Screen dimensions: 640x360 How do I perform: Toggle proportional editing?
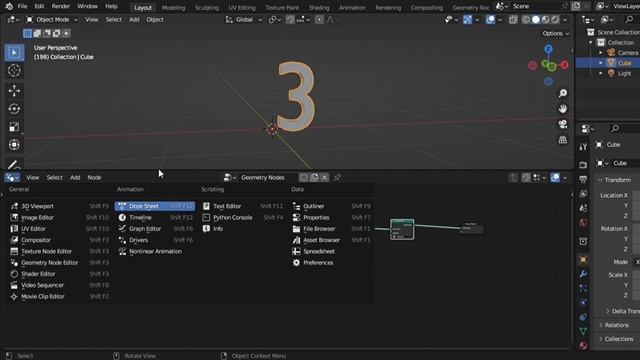[x=319, y=20]
